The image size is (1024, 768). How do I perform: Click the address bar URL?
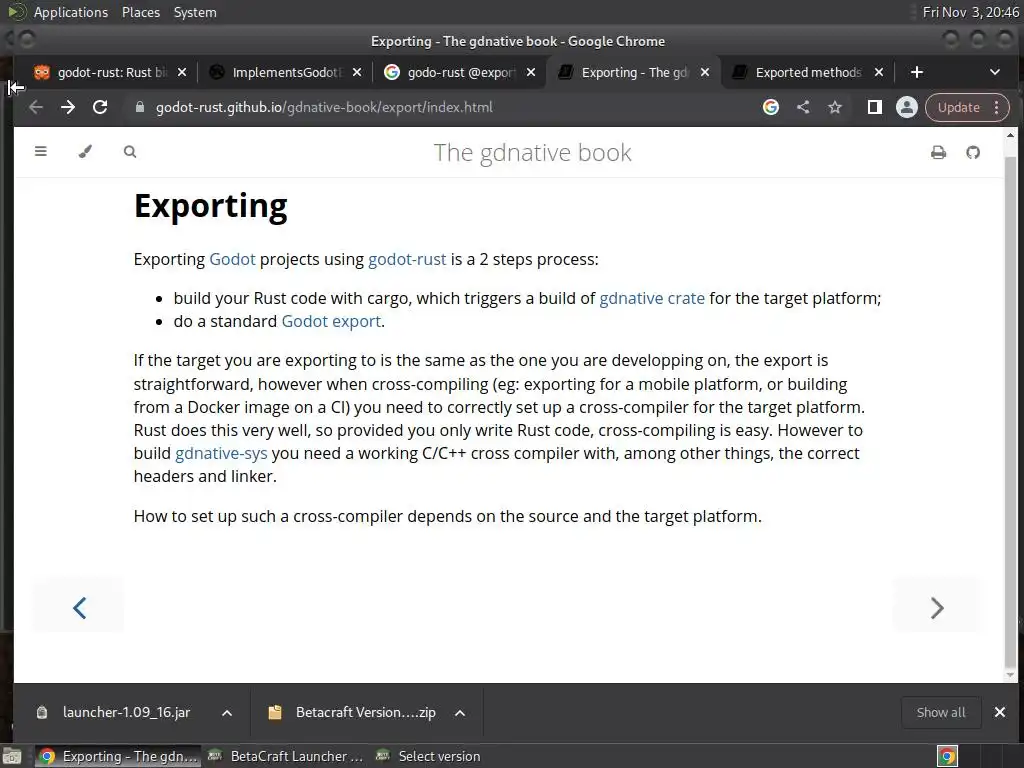[324, 107]
